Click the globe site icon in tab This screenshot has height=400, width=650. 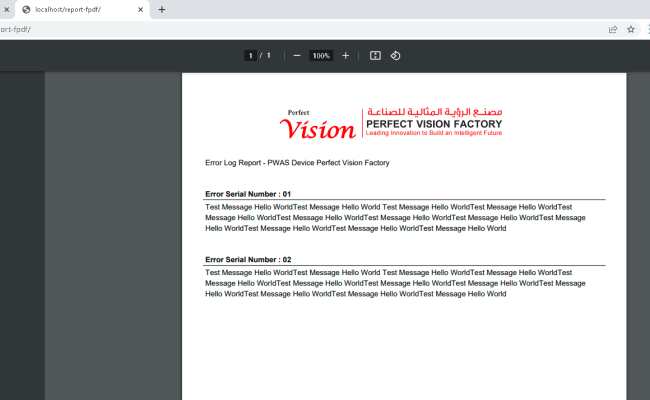[x=26, y=10]
